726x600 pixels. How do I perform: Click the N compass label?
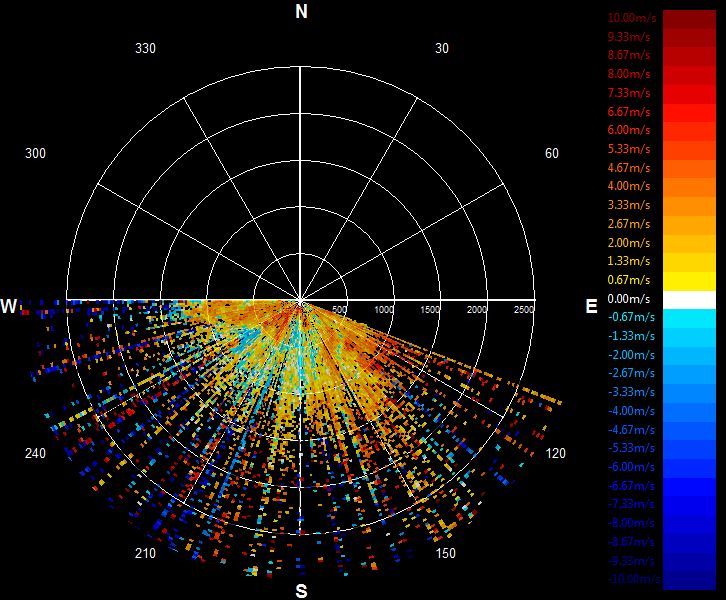tap(301, 12)
